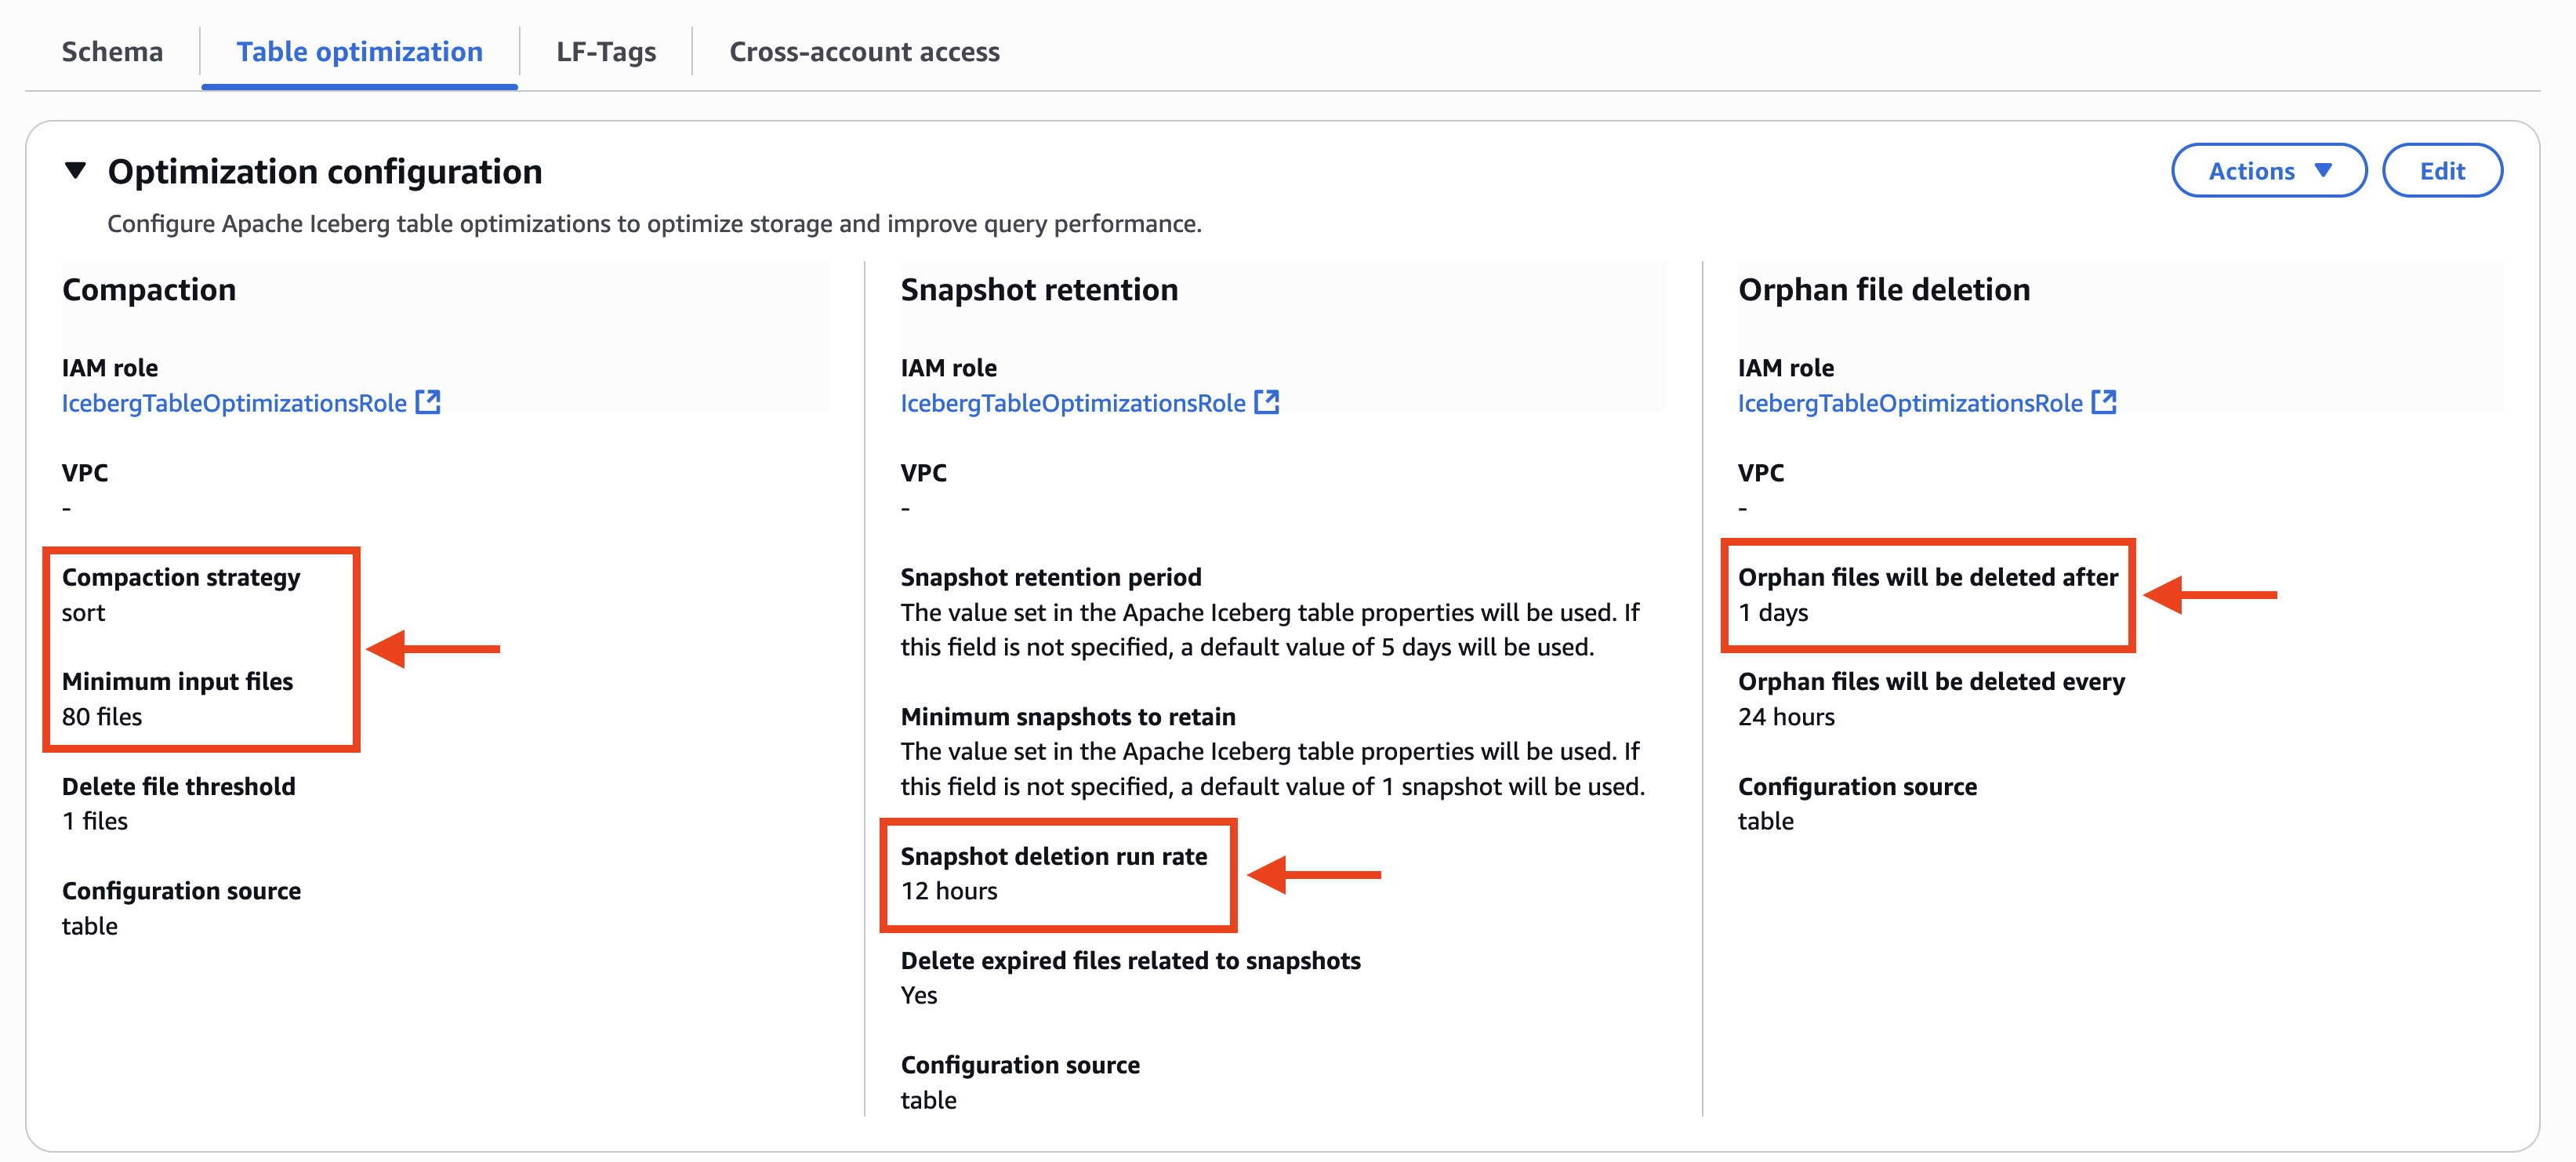Select the Table optimization tab
The width and height of the screenshot is (2576, 1162).
click(x=359, y=51)
